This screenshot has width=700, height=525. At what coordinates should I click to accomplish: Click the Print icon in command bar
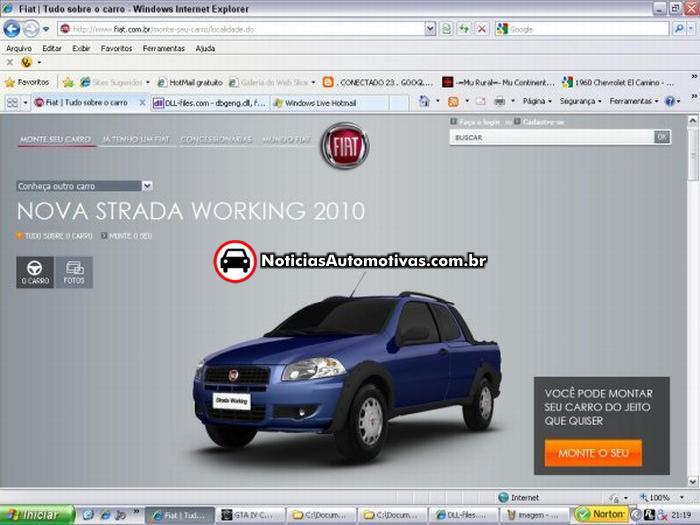[500, 101]
